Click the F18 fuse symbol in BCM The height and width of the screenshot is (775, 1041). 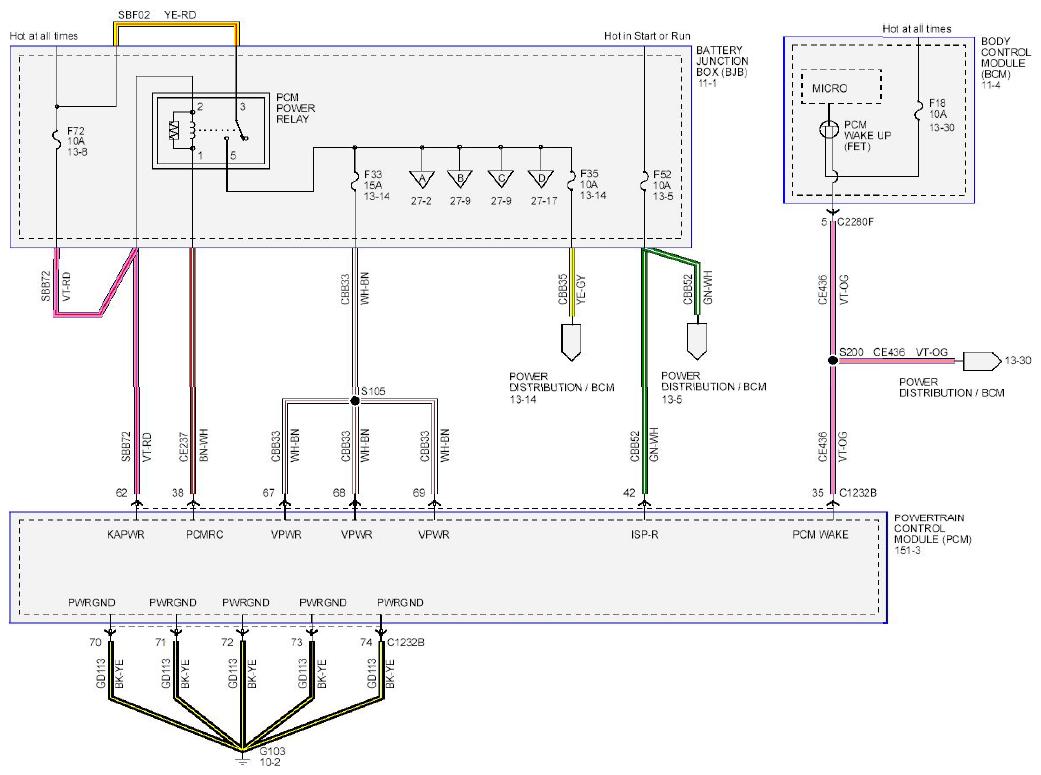[919, 111]
